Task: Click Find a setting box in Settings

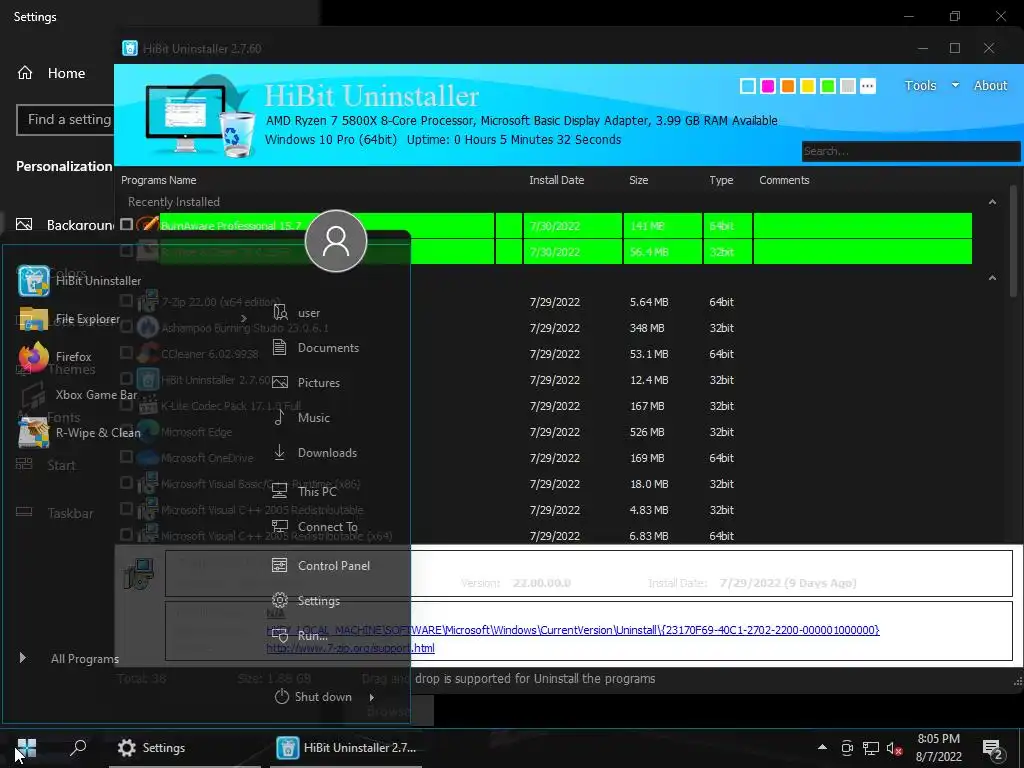Action: pyautogui.click(x=64, y=120)
